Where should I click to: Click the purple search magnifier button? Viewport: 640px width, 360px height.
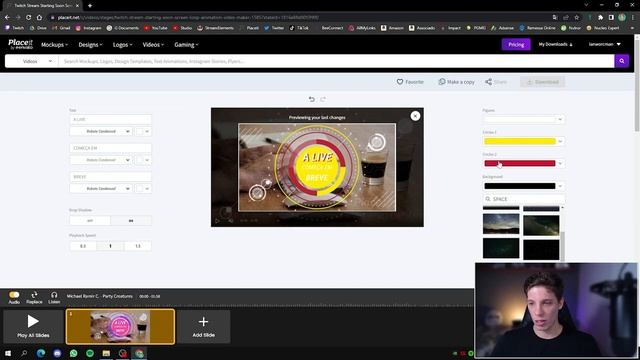click(622, 61)
